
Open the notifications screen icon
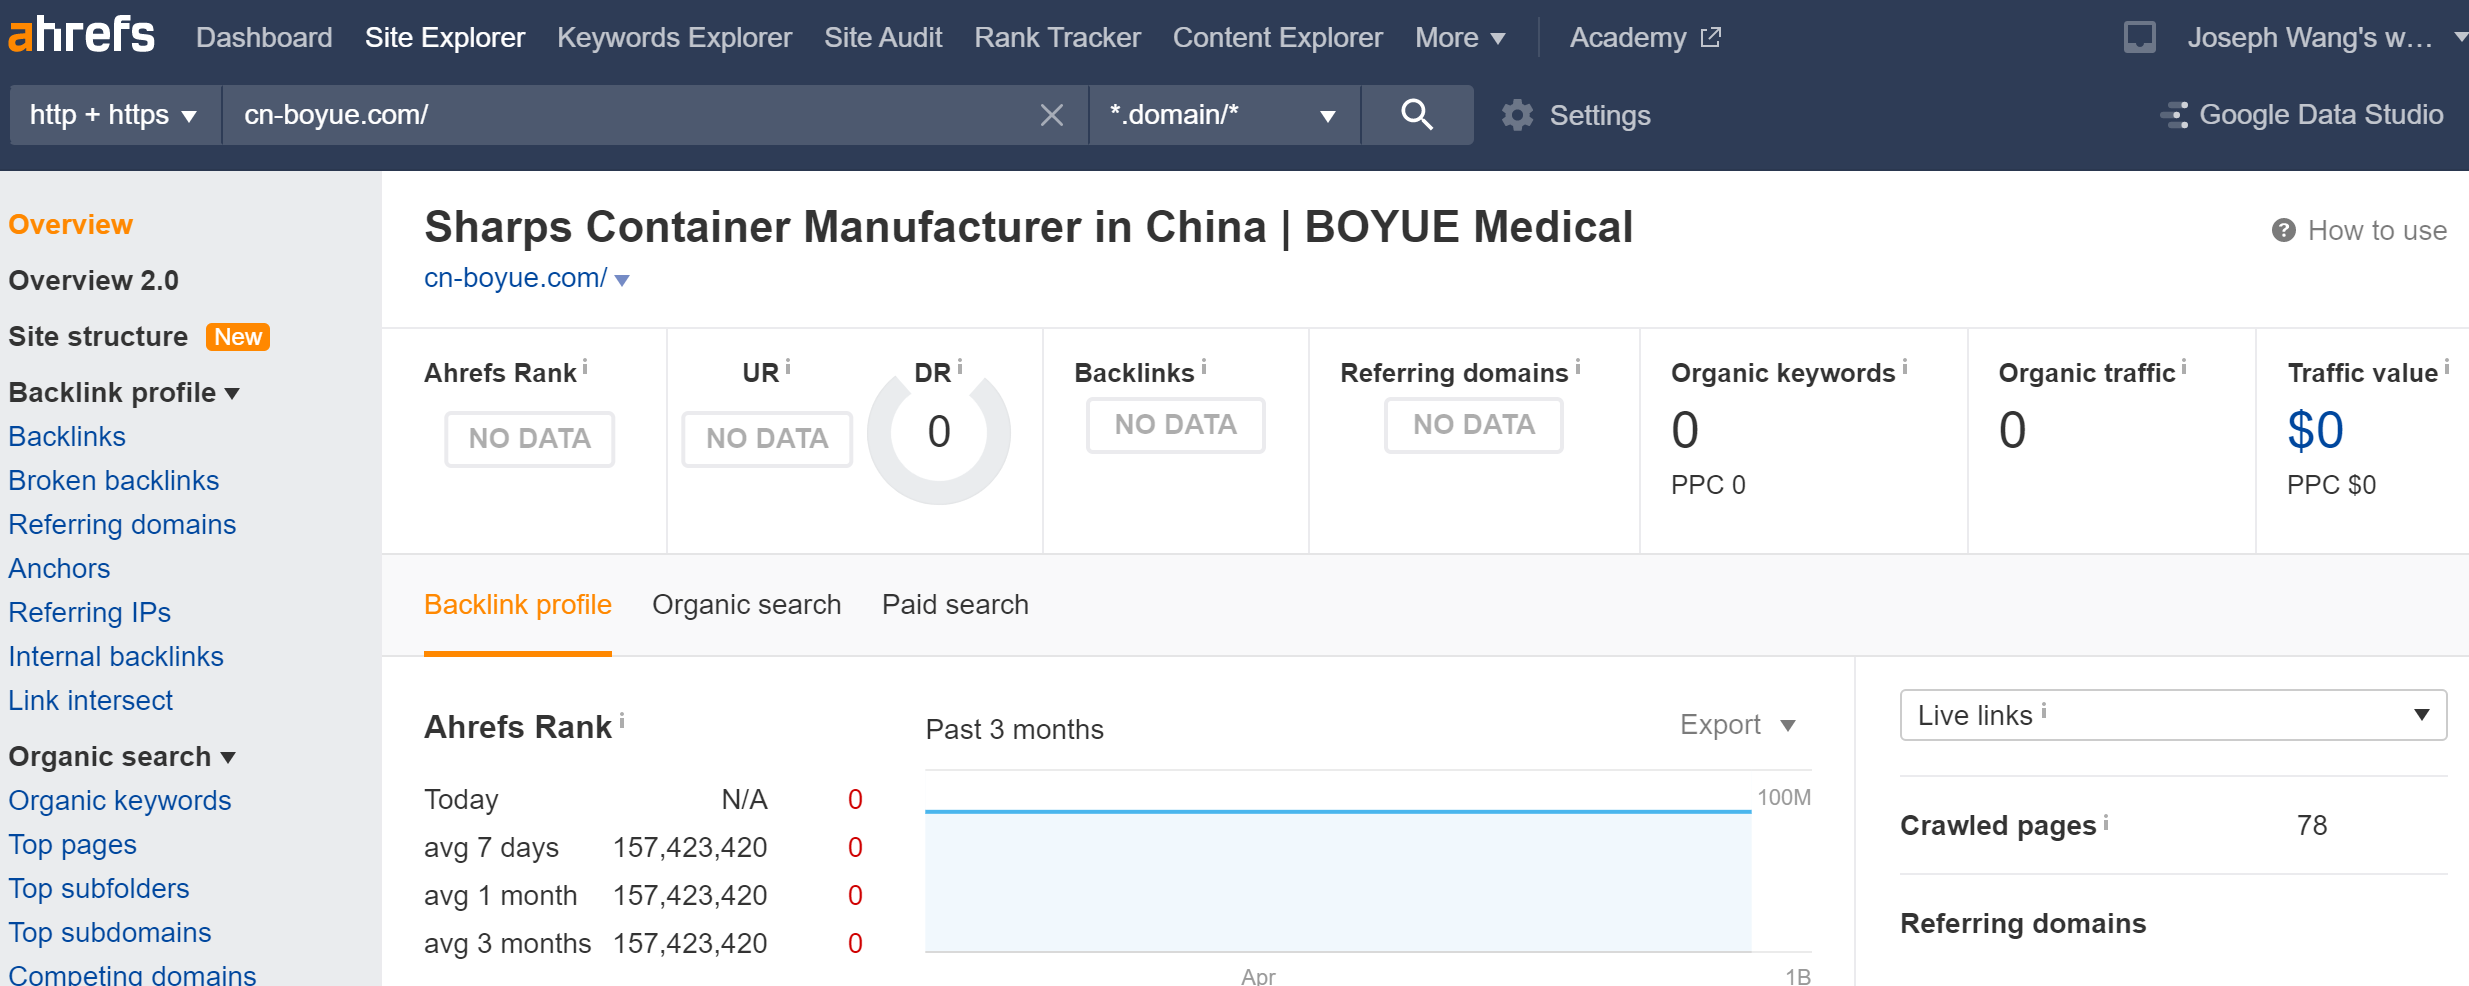(x=2139, y=38)
